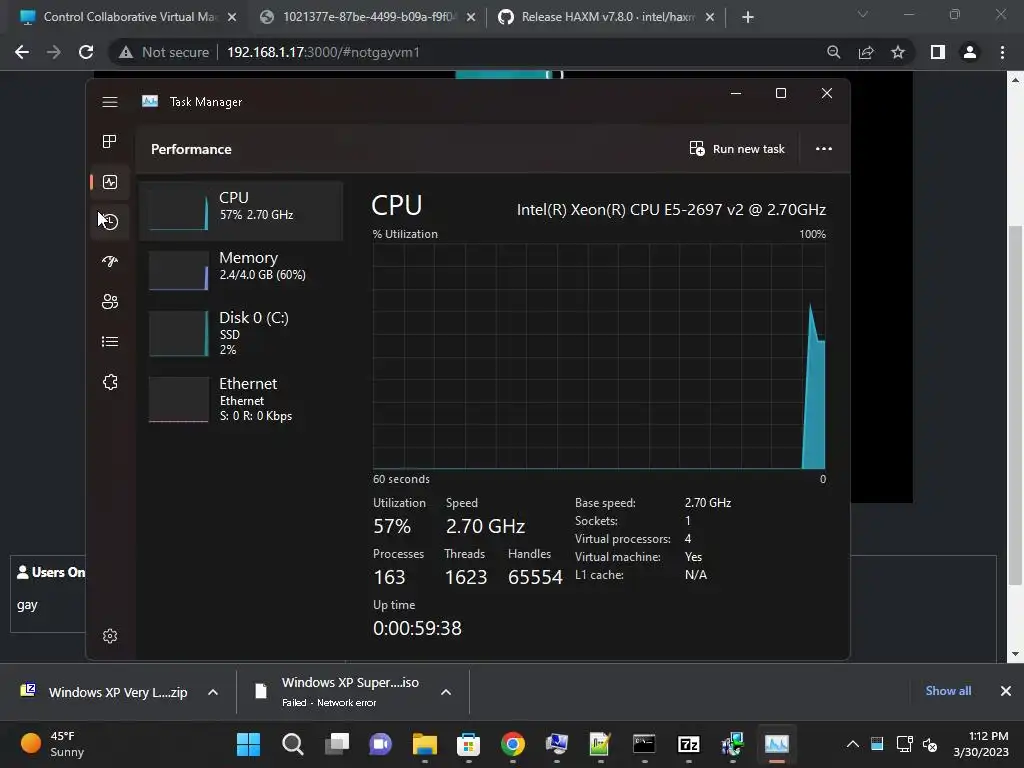
Task: Click the Intel Xeon CPU model name
Action: click(671, 210)
